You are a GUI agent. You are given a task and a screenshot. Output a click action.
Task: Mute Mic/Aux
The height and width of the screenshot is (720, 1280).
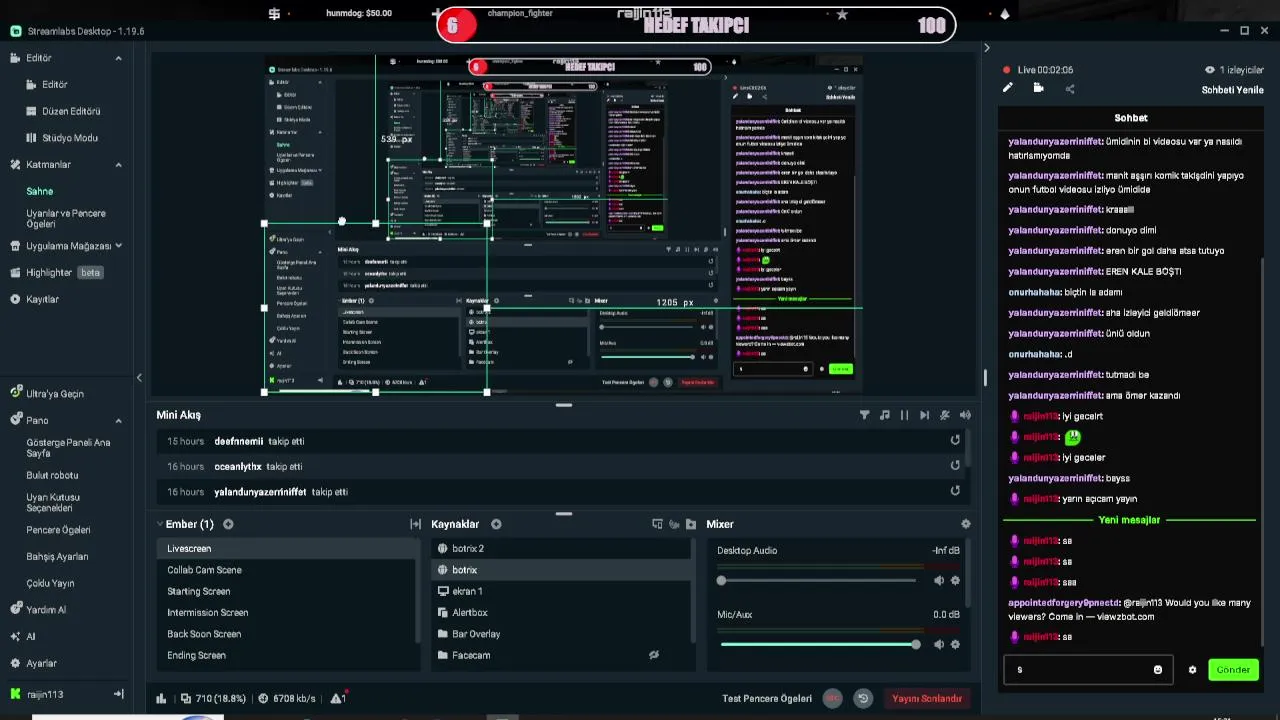[x=938, y=644]
